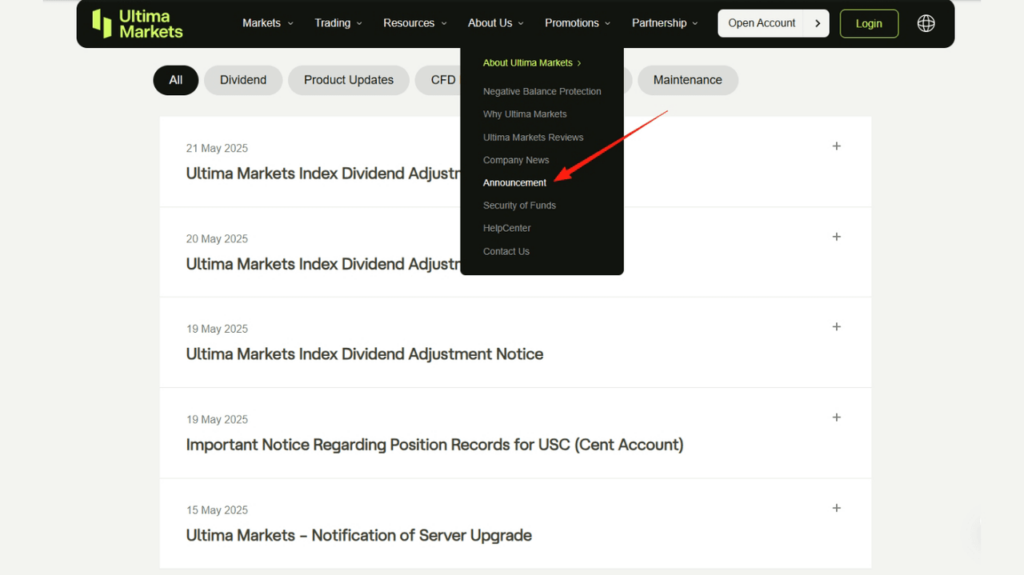The width and height of the screenshot is (1024, 575).
Task: Choose HelpCenter in About Us menu
Action: coord(507,228)
